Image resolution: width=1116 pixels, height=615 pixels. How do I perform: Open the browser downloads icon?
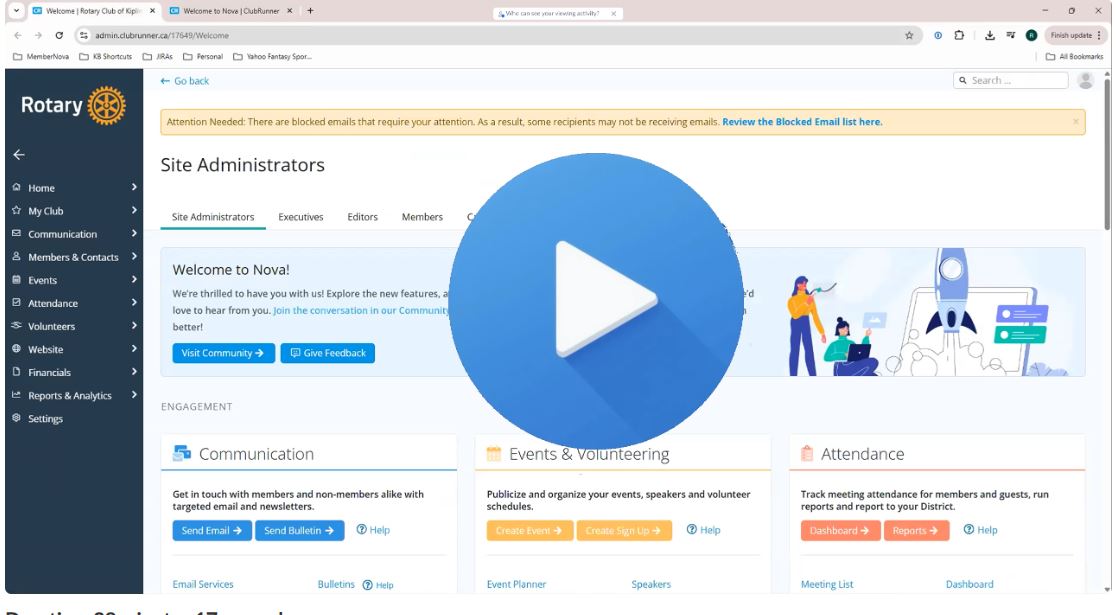pyautogui.click(x=989, y=35)
